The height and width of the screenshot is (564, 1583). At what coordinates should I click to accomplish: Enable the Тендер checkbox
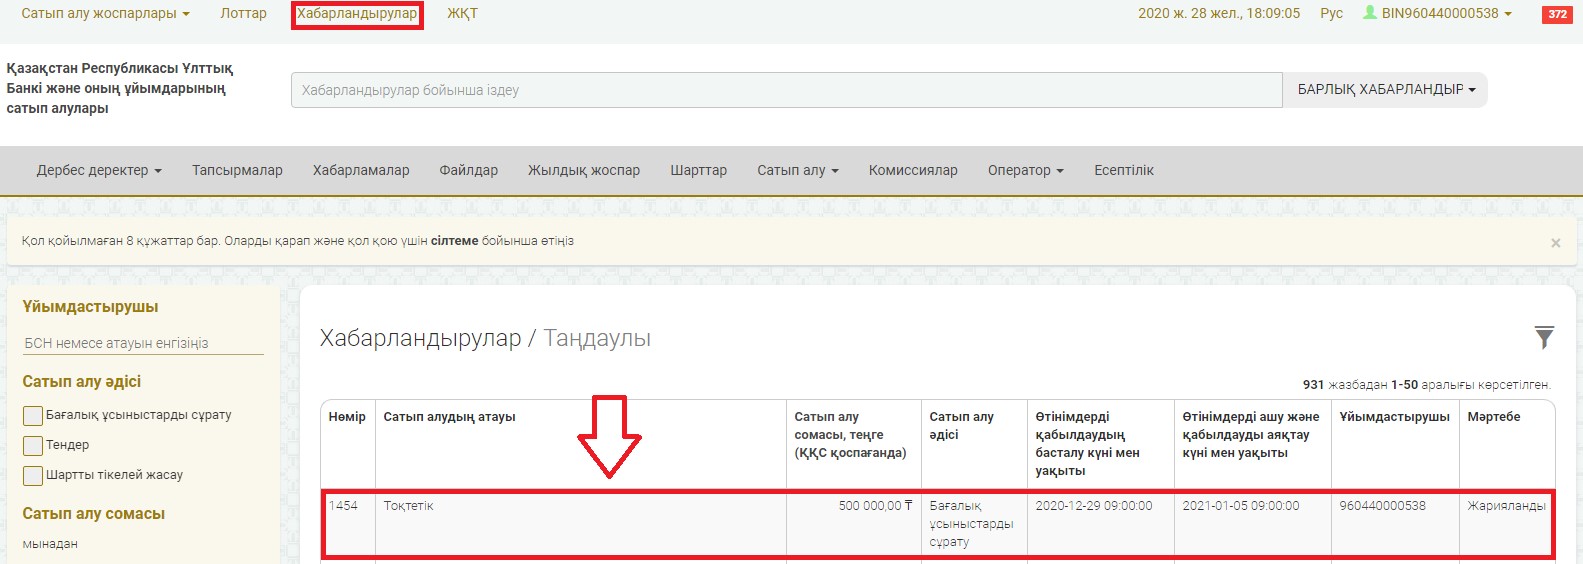[33, 445]
